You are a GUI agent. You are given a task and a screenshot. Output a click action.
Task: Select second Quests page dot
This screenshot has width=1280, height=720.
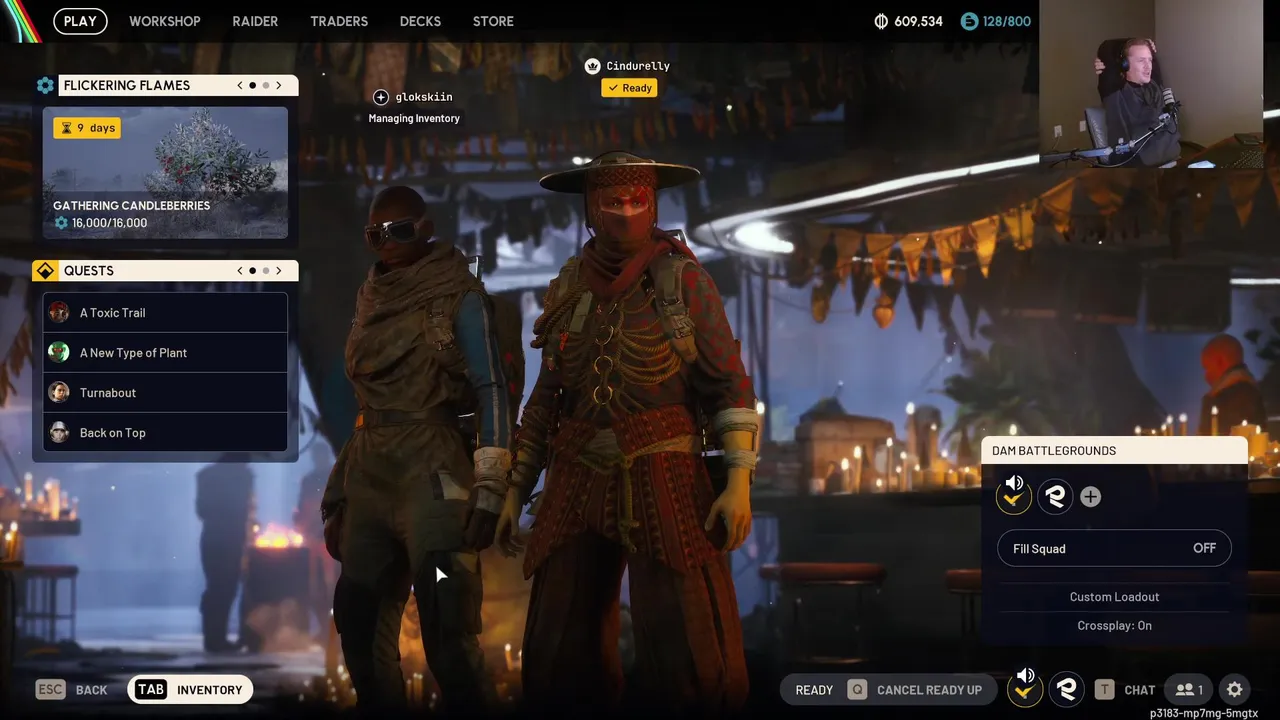click(x=266, y=271)
